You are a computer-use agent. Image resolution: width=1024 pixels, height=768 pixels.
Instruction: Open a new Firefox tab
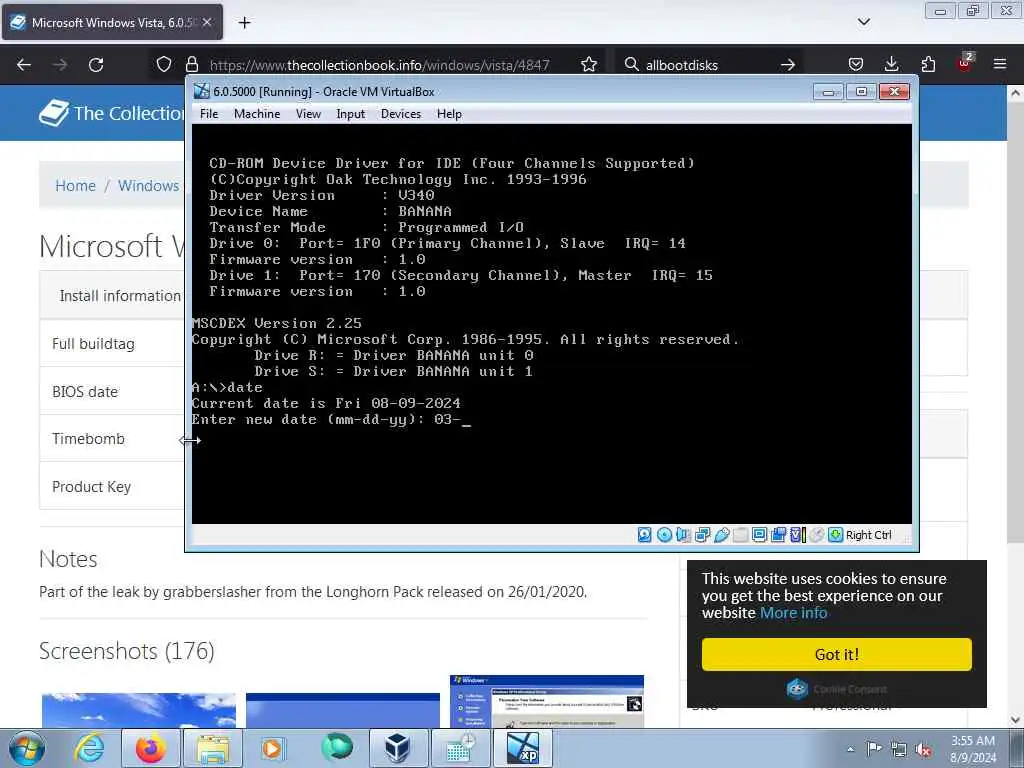[x=244, y=23]
